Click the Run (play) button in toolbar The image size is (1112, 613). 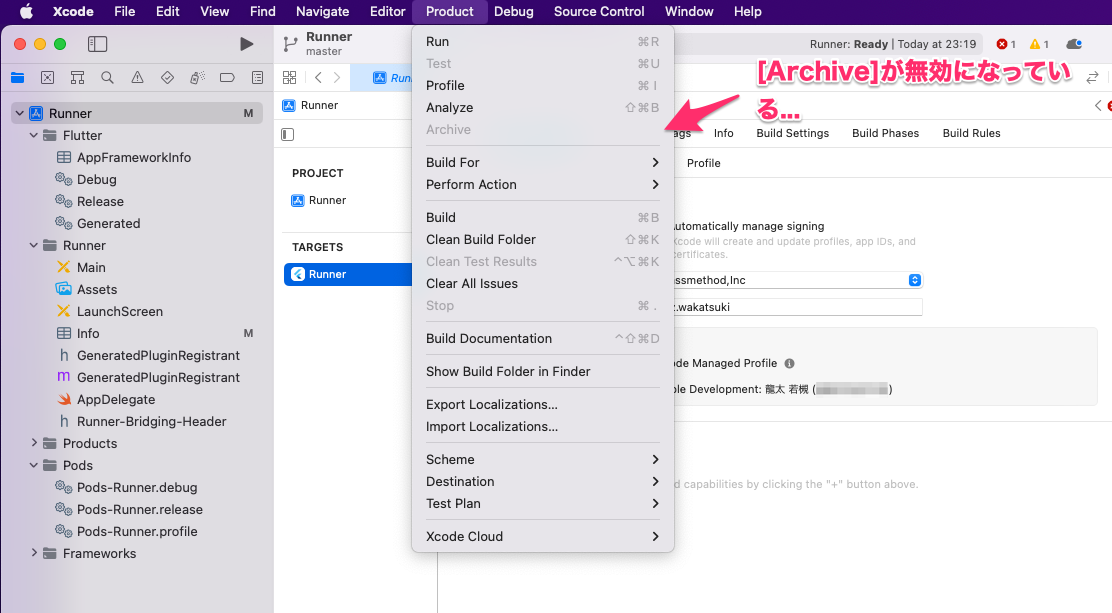tap(246, 44)
